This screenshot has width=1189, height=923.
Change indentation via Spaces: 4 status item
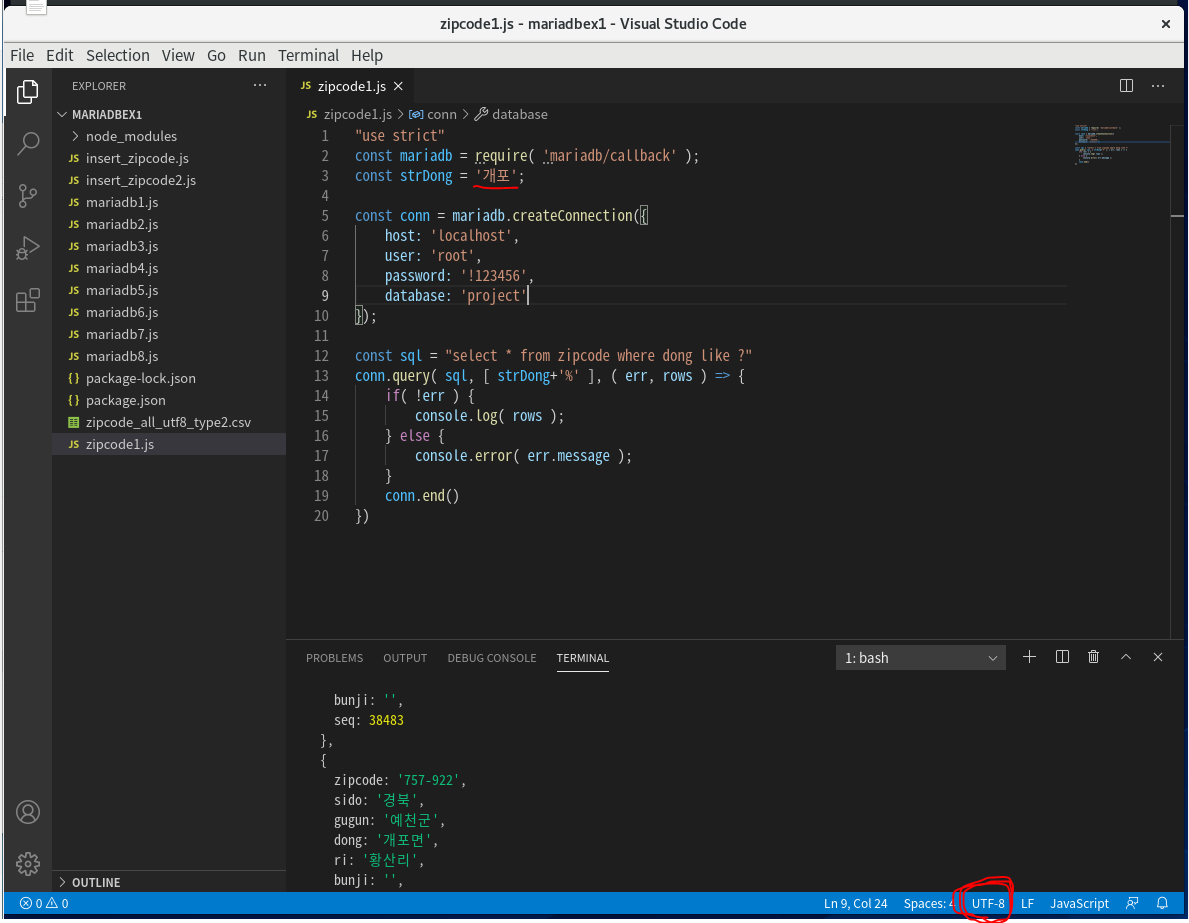pyautogui.click(x=928, y=903)
